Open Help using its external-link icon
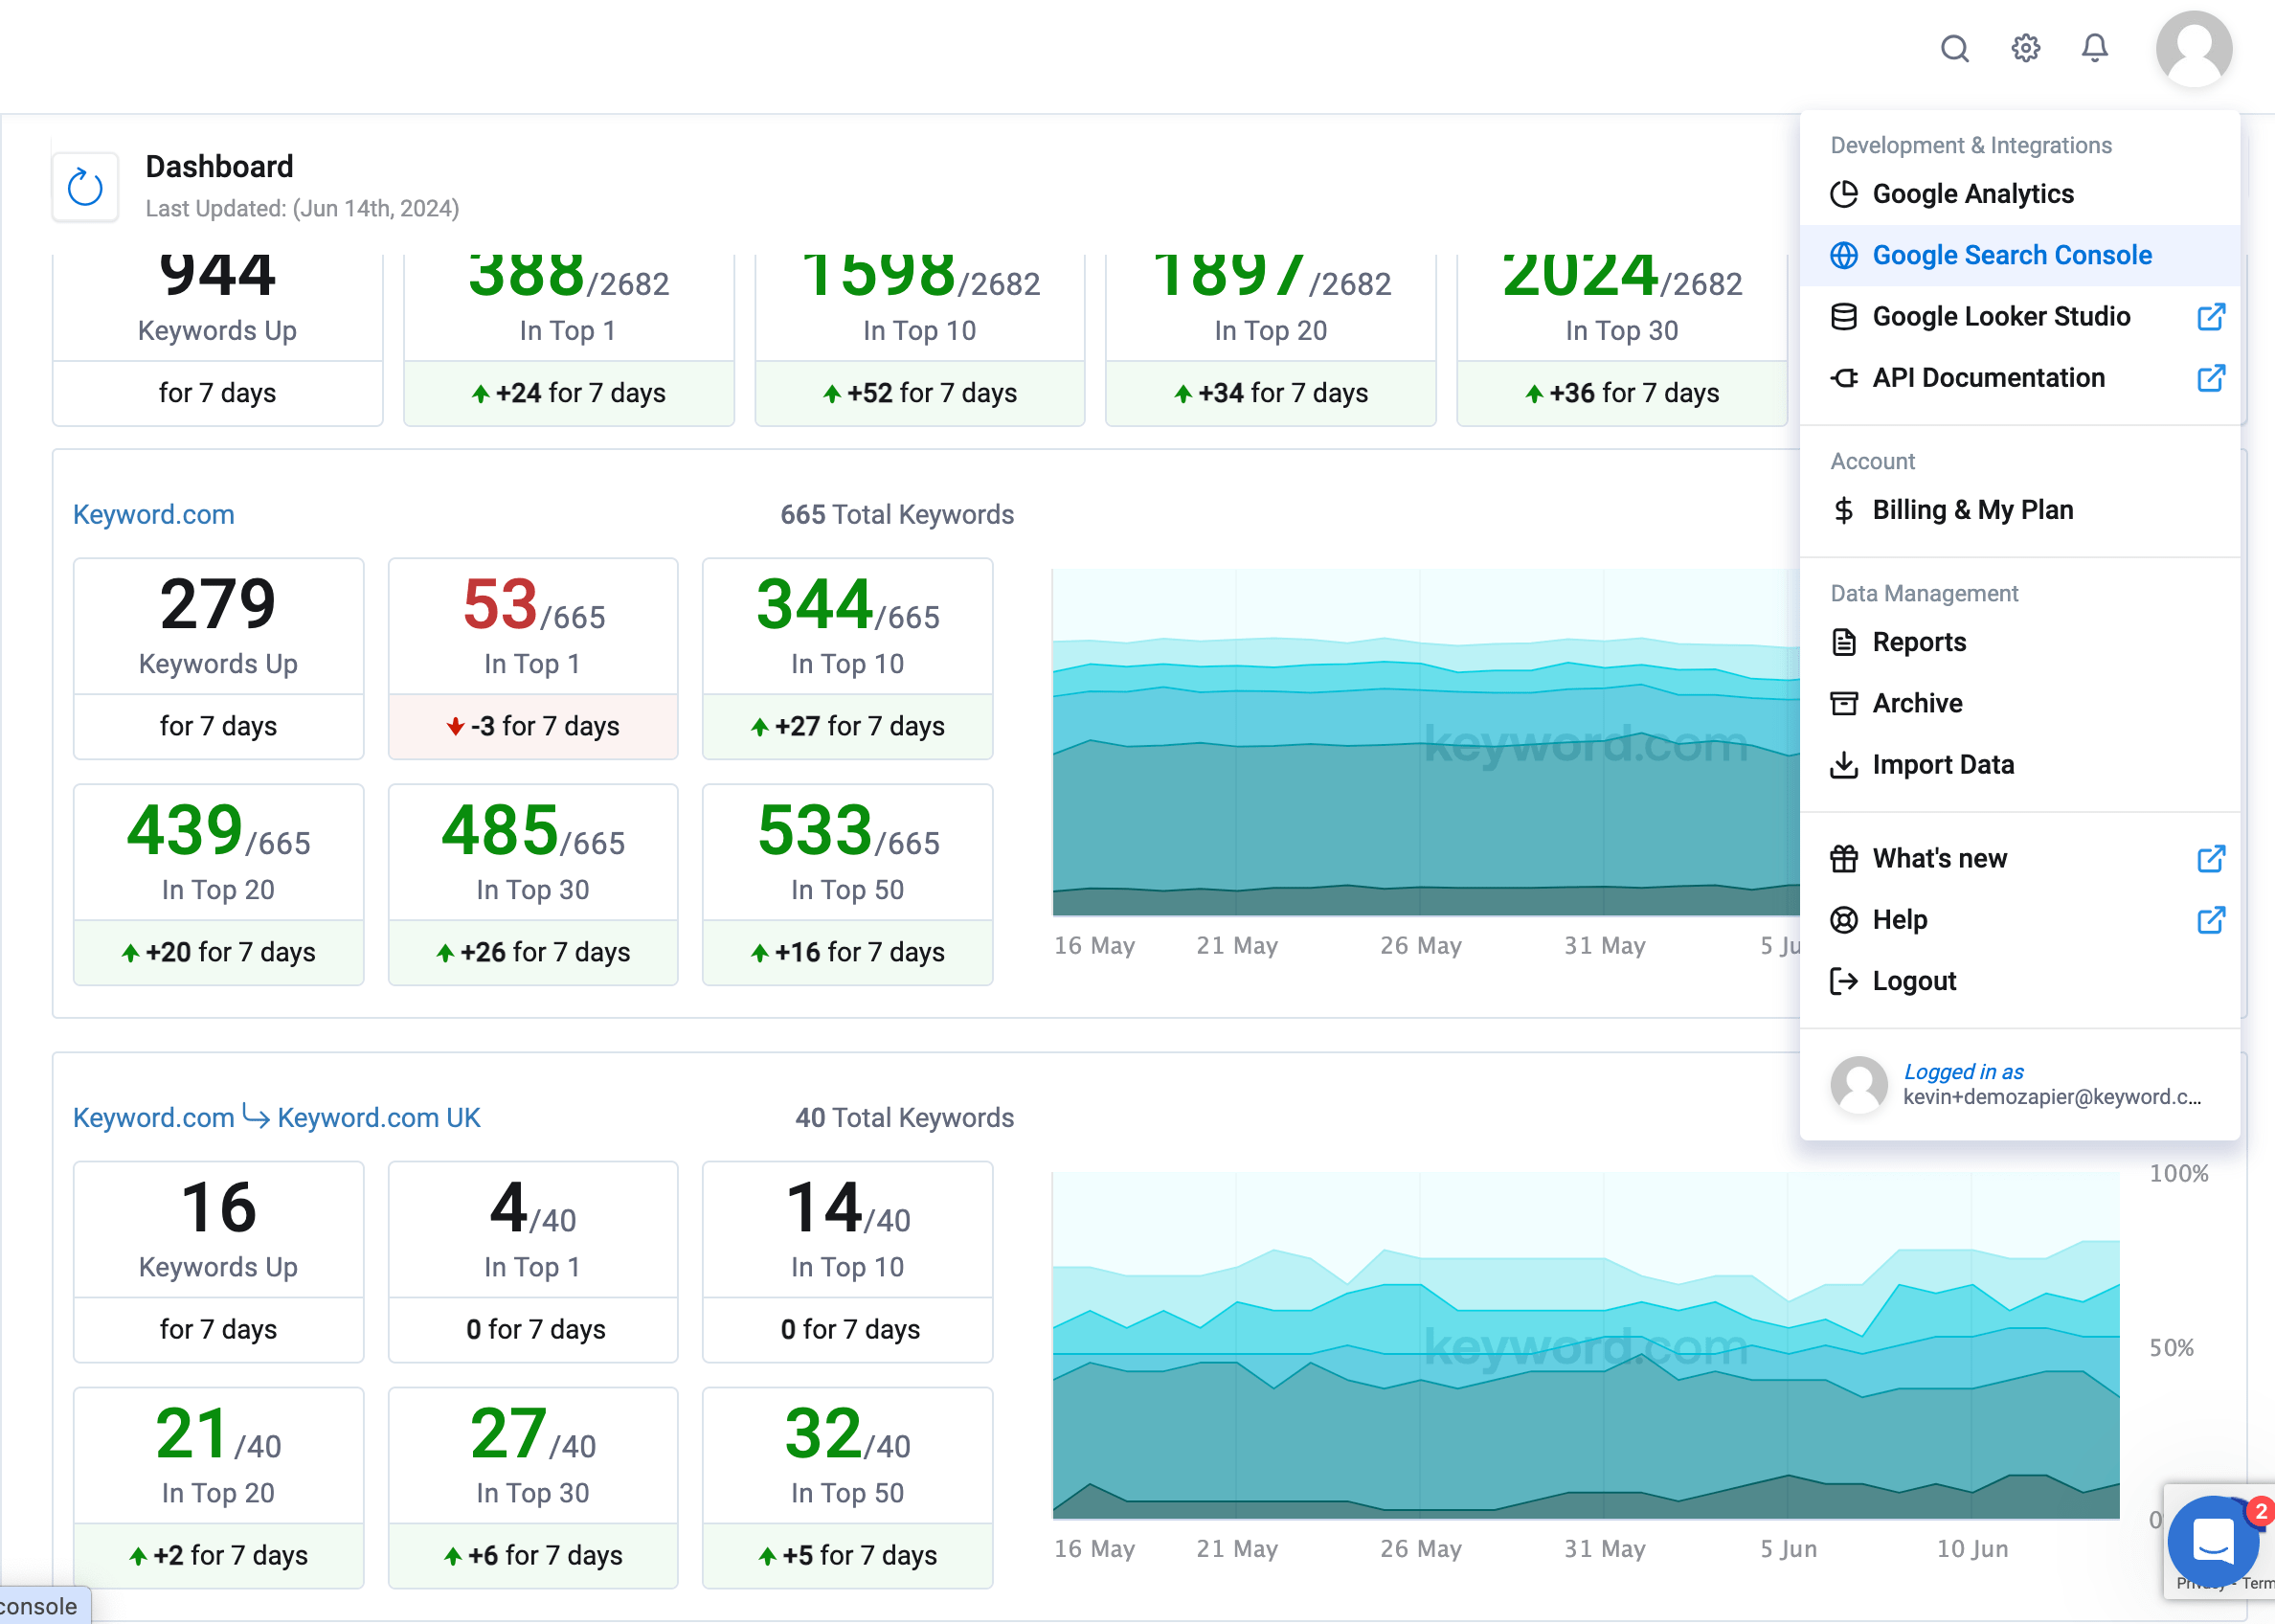Viewport: 2275px width, 1624px height. [2212, 920]
